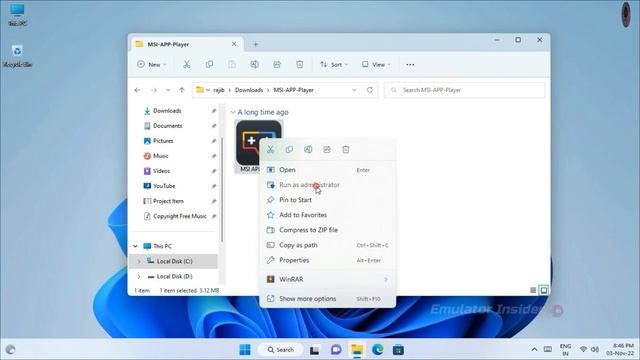
Task: Go back with the back arrow
Action: pyautogui.click(x=138, y=90)
